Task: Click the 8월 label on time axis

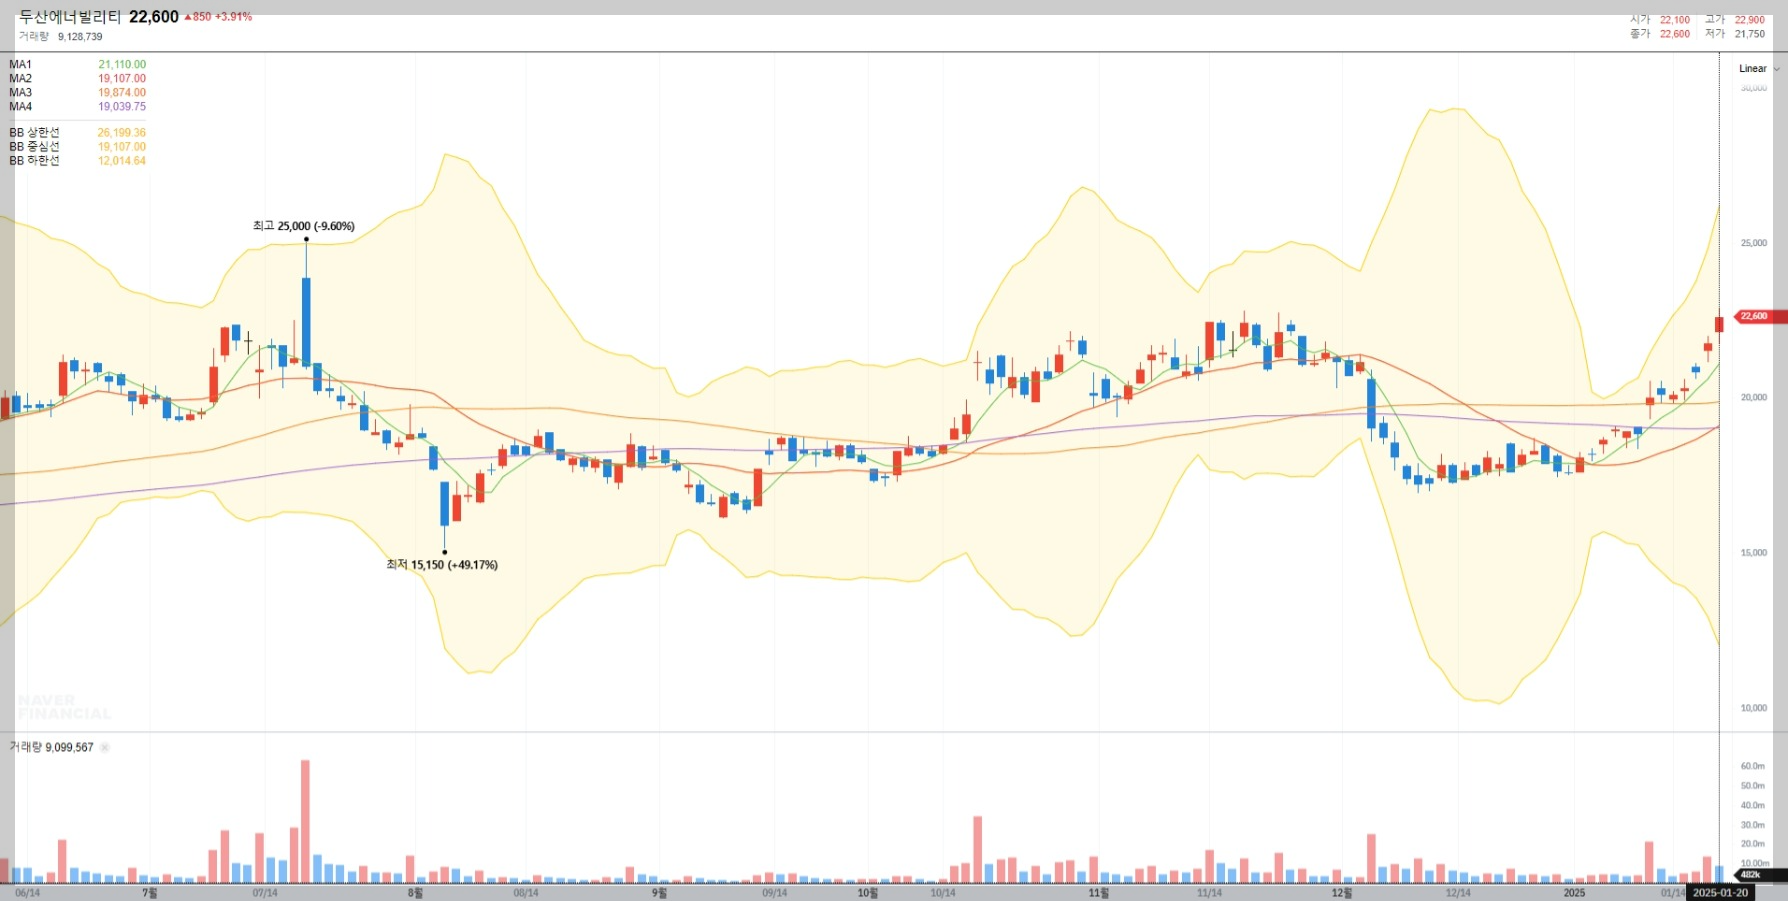Action: [x=415, y=893]
